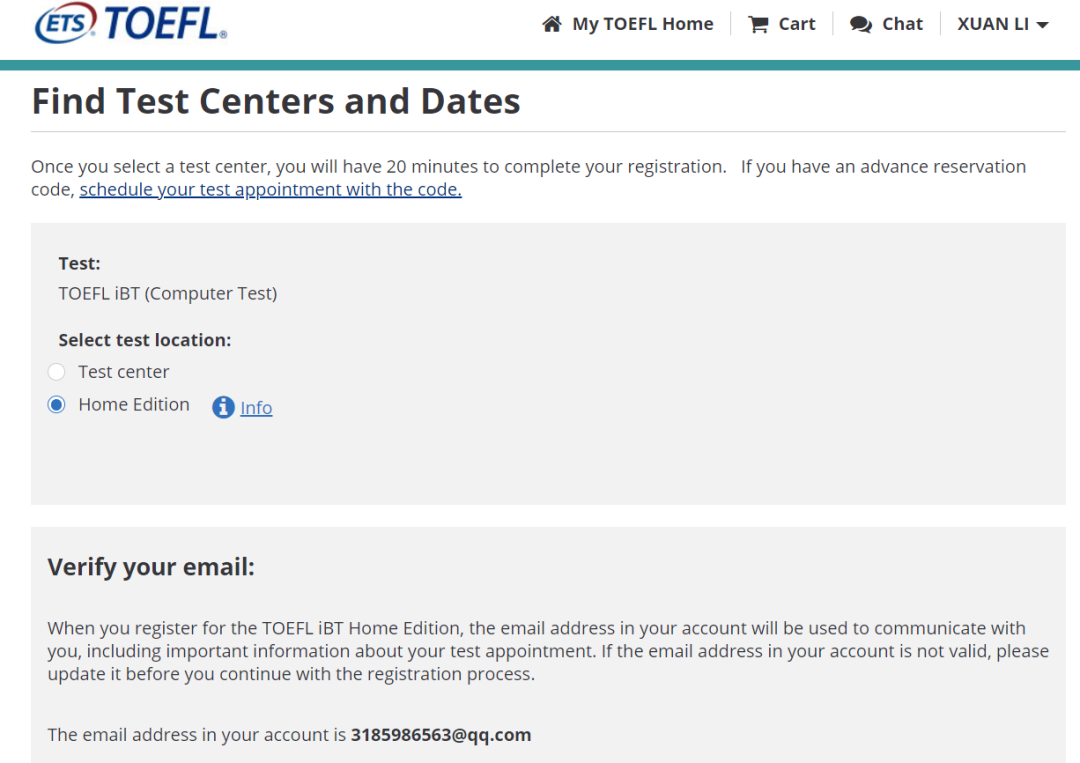This screenshot has width=1080, height=763.
Task: Click the TOEFL wordmark logo
Action: click(x=165, y=22)
